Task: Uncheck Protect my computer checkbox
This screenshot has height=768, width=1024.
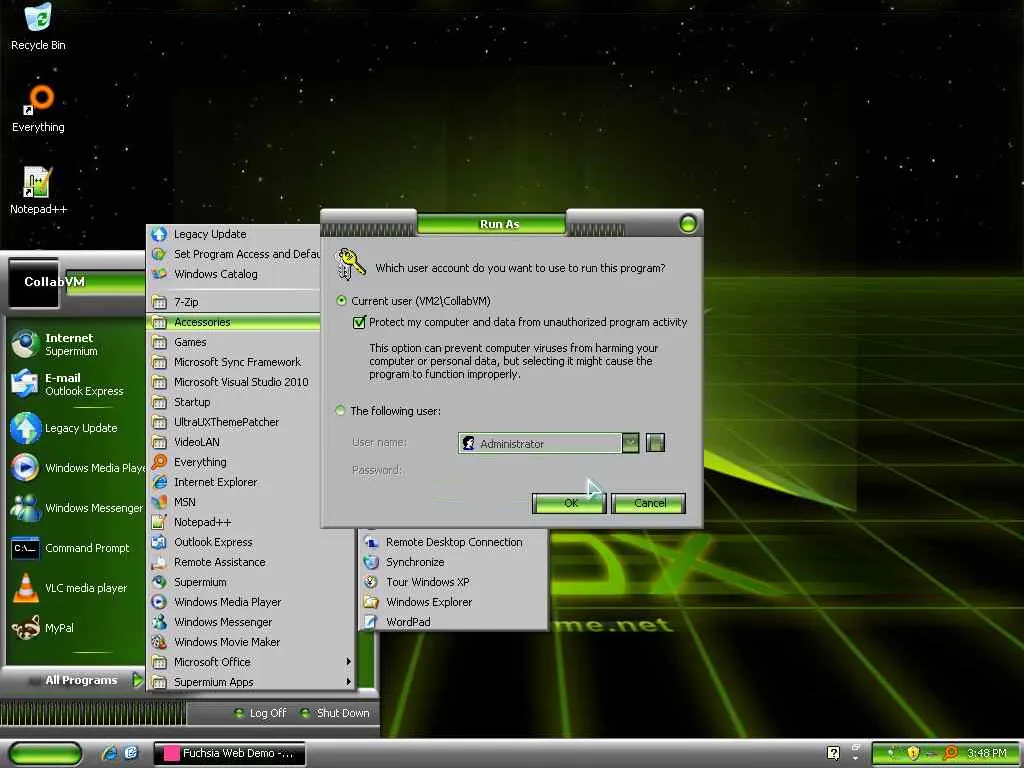Action: tap(359, 322)
